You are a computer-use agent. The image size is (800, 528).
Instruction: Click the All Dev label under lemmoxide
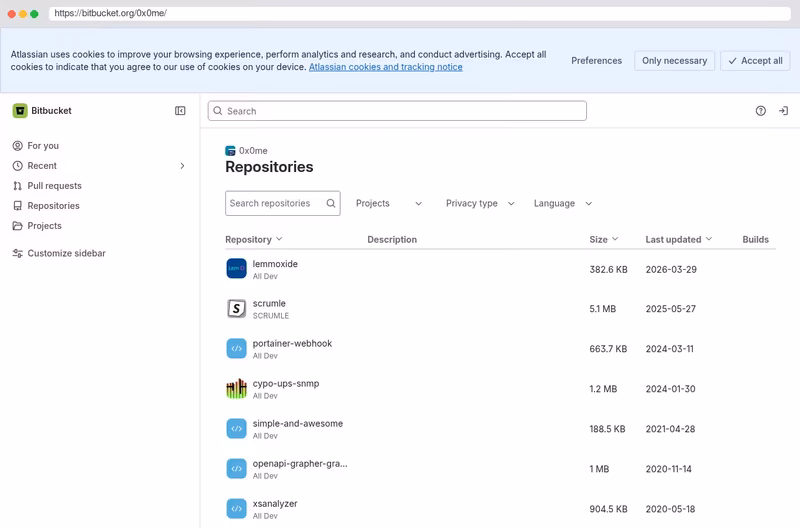pos(265,276)
